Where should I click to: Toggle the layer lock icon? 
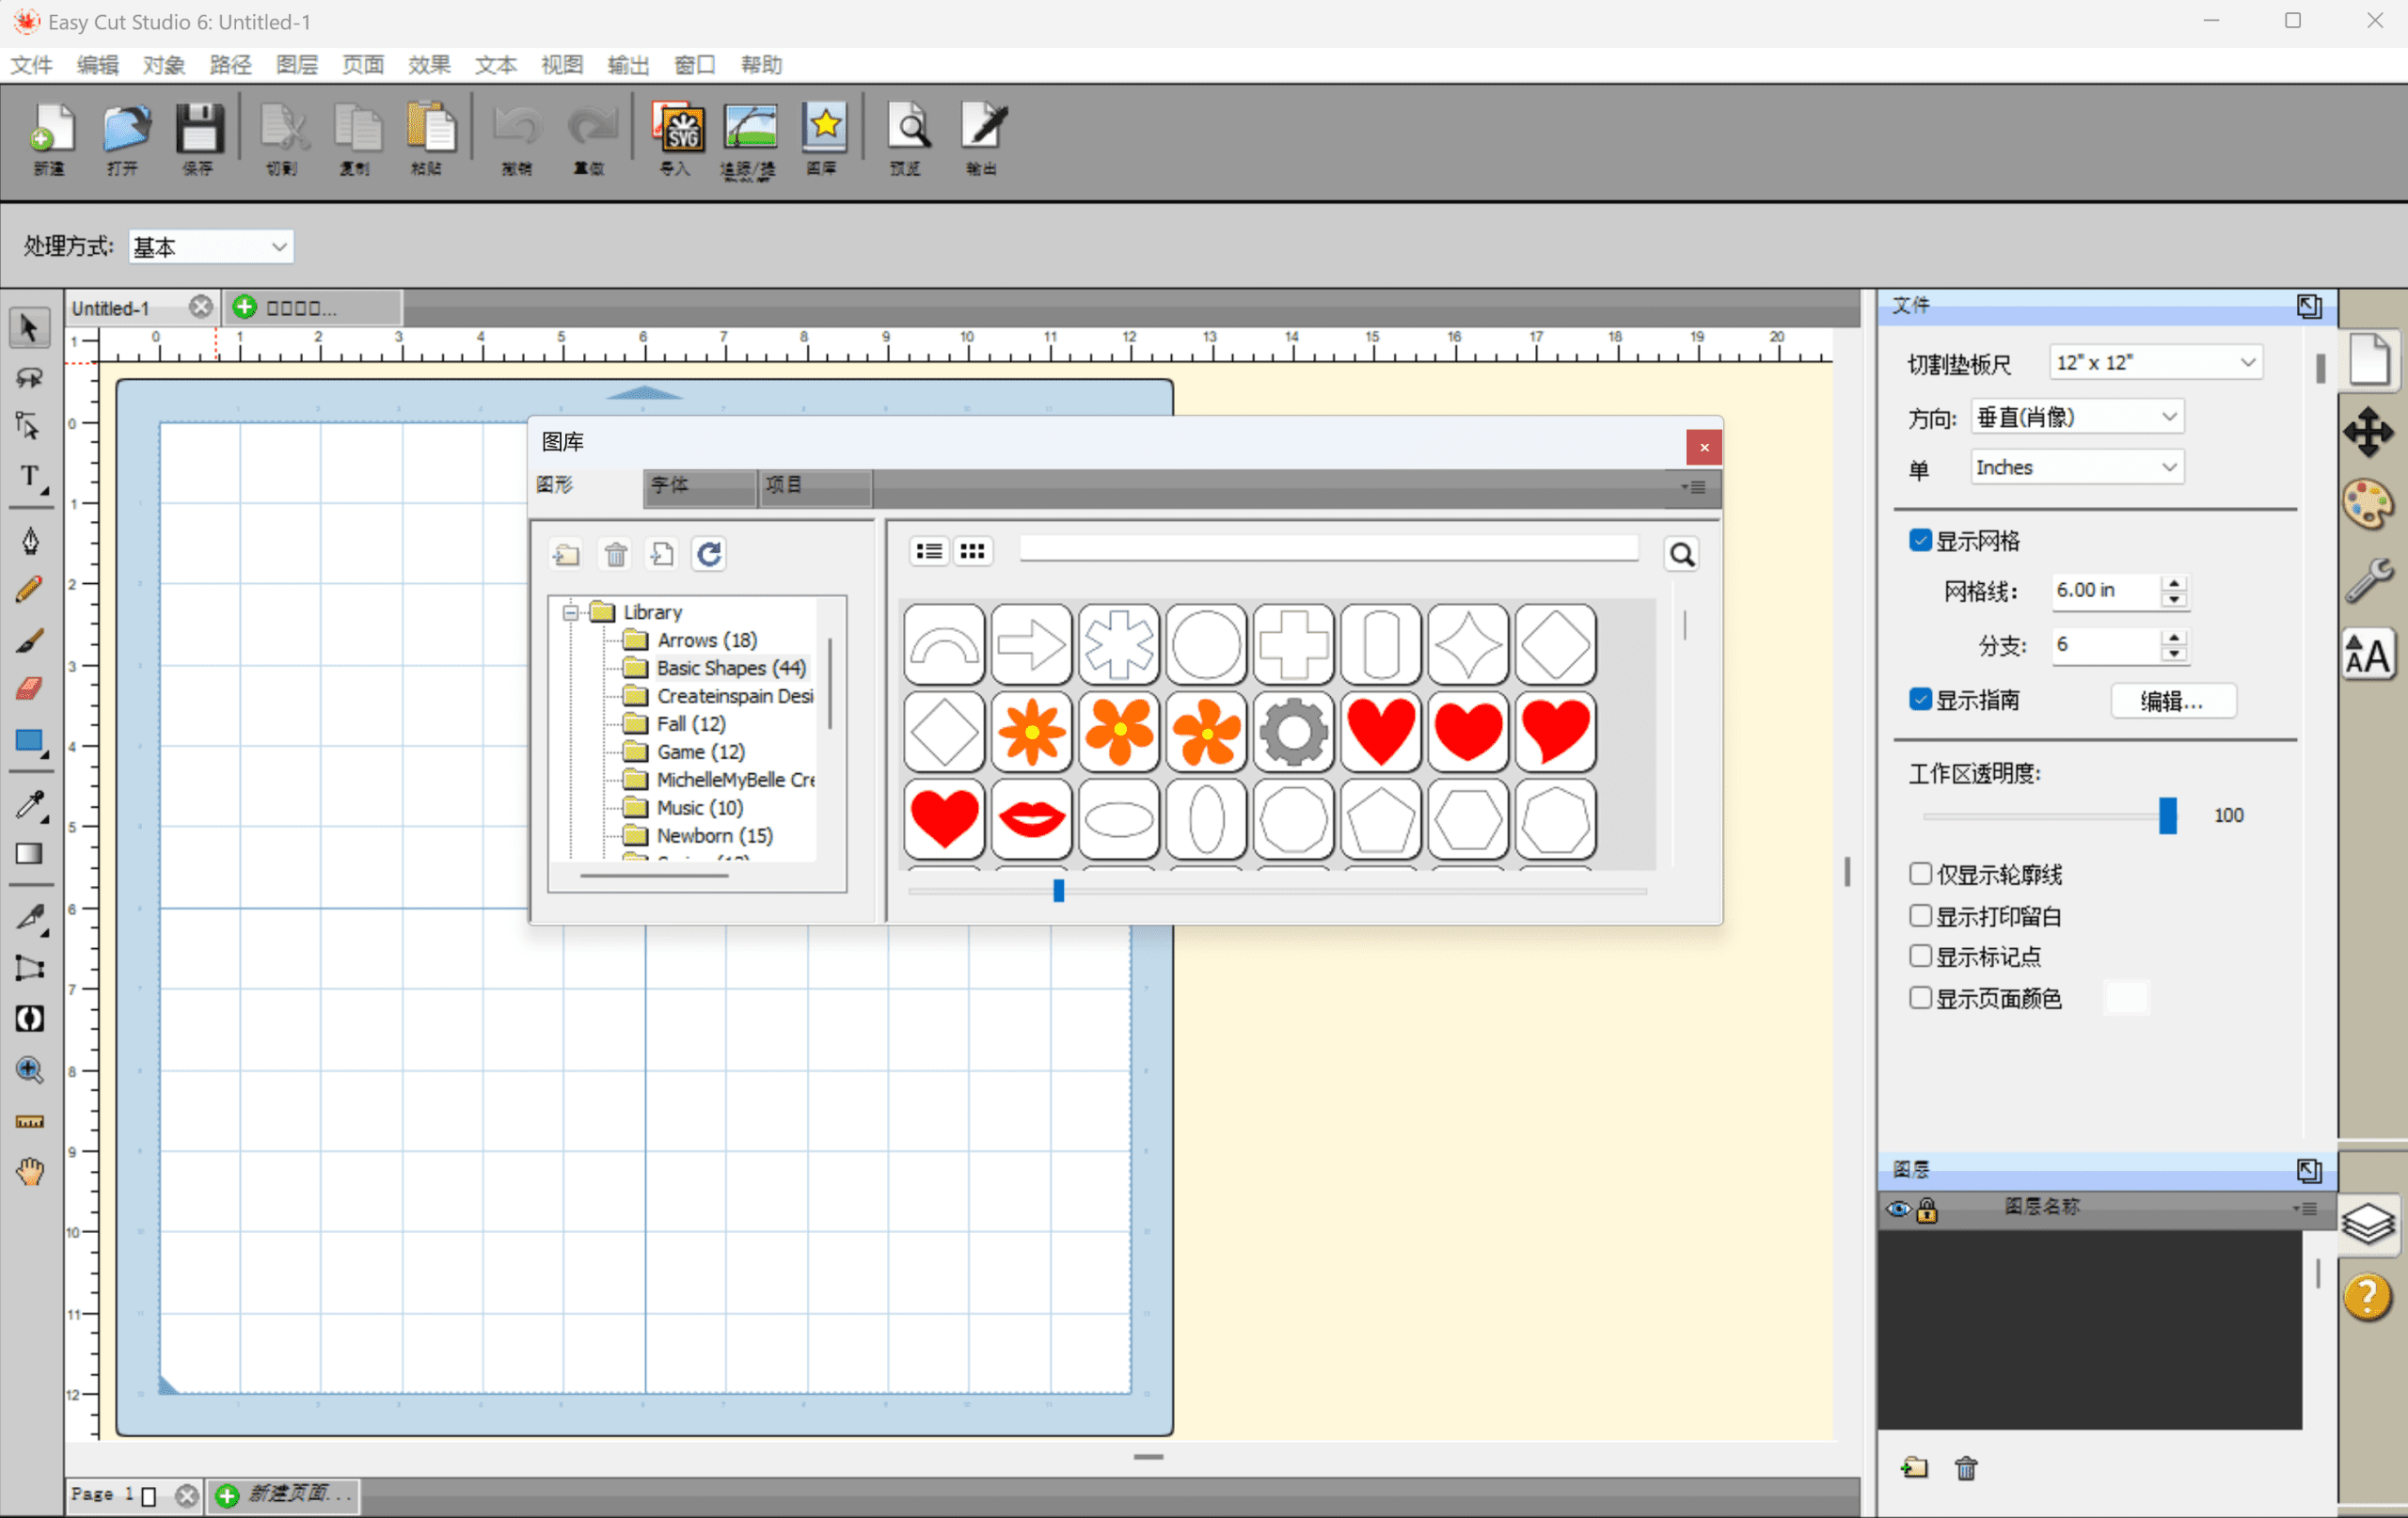tap(1927, 1210)
